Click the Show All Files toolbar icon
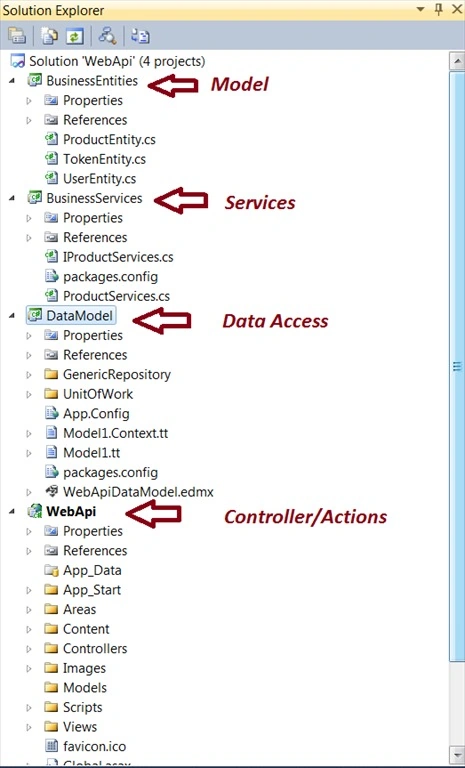Screen dimensions: 465x768 (49, 36)
